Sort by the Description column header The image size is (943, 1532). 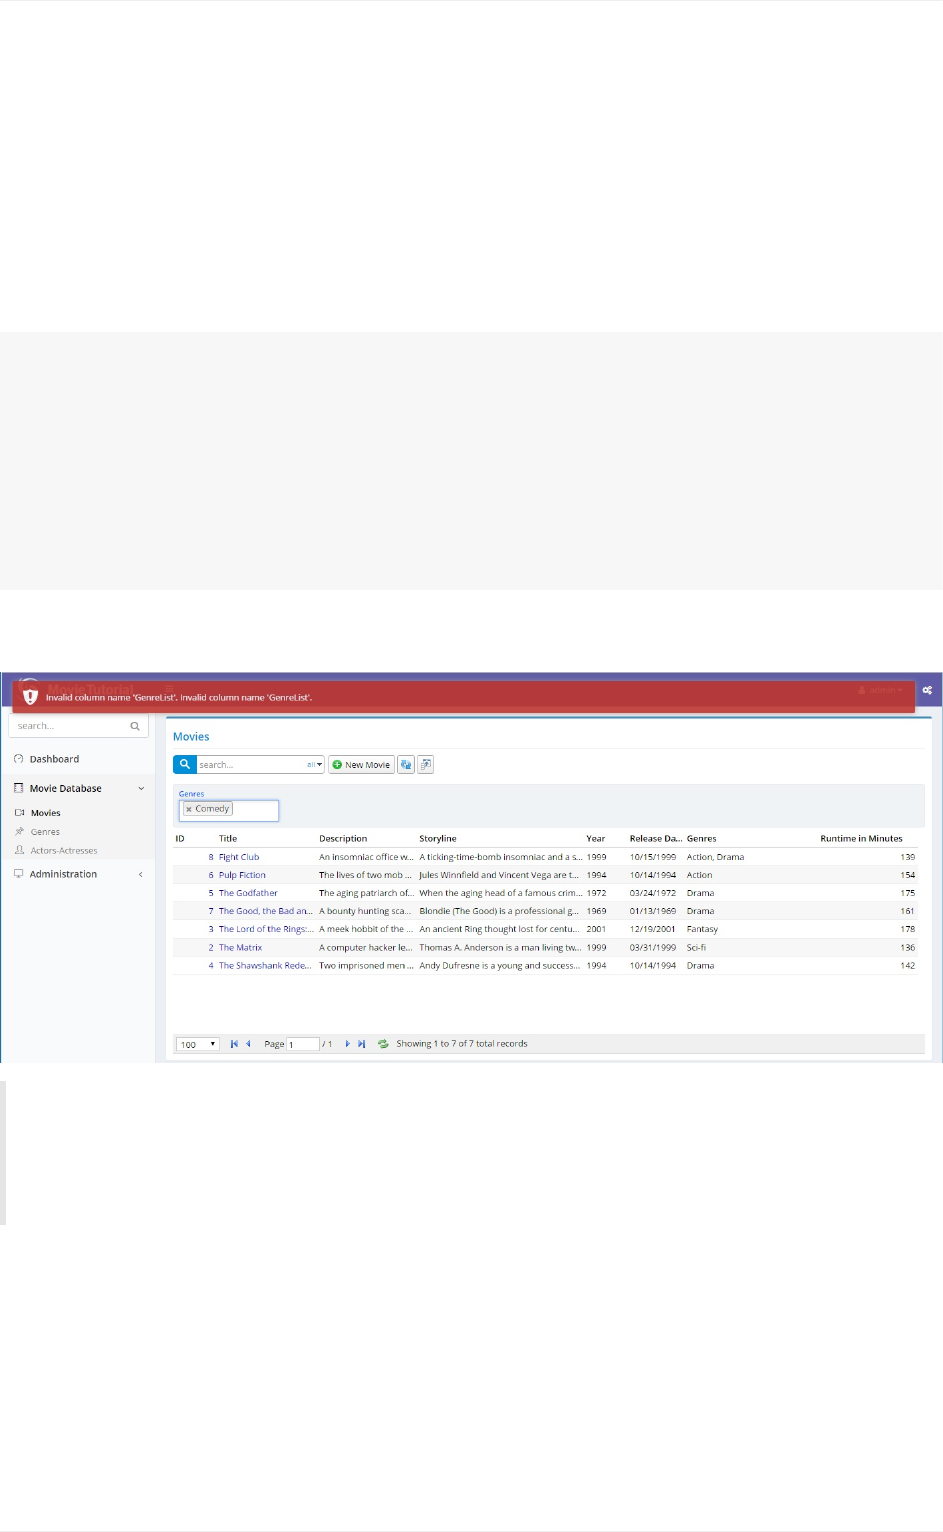343,839
